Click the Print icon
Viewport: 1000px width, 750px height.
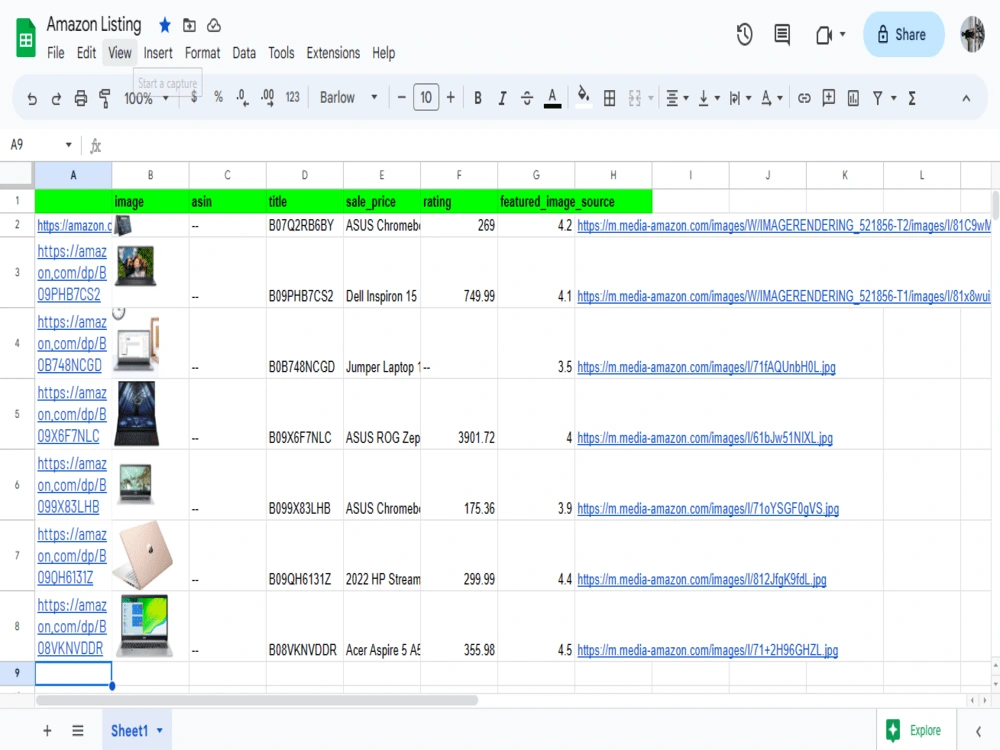click(x=80, y=98)
